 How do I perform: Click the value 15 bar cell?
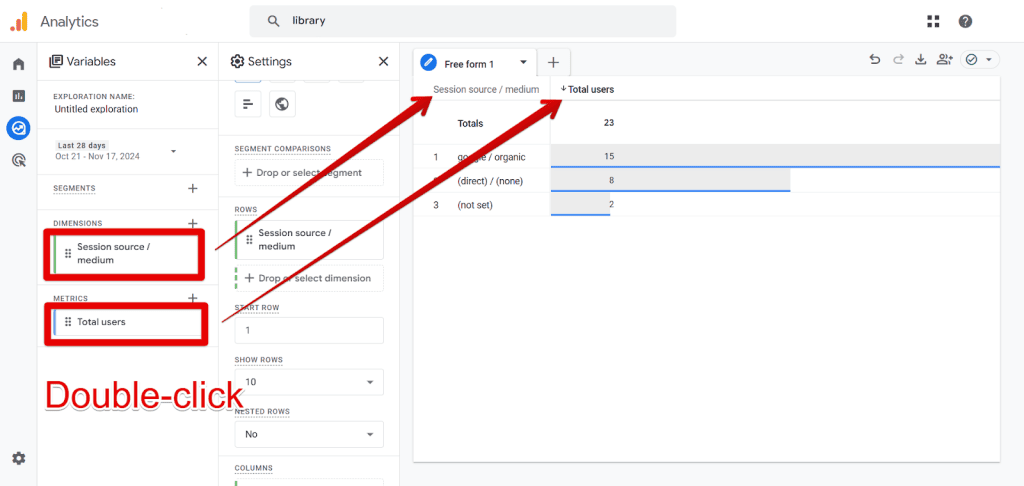click(x=775, y=156)
